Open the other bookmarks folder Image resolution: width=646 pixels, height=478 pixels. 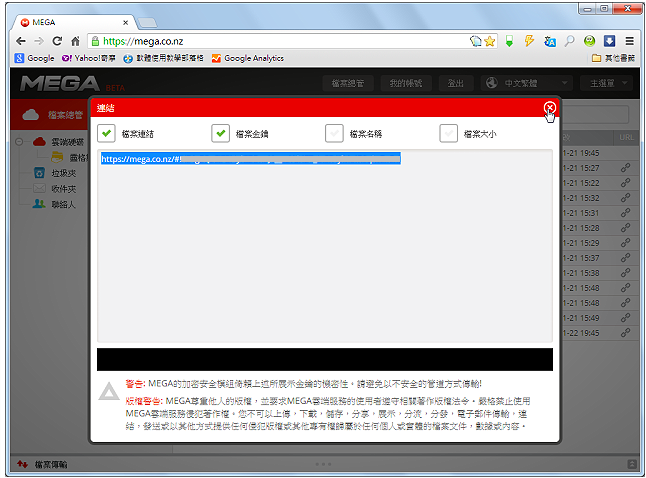(x=613, y=58)
